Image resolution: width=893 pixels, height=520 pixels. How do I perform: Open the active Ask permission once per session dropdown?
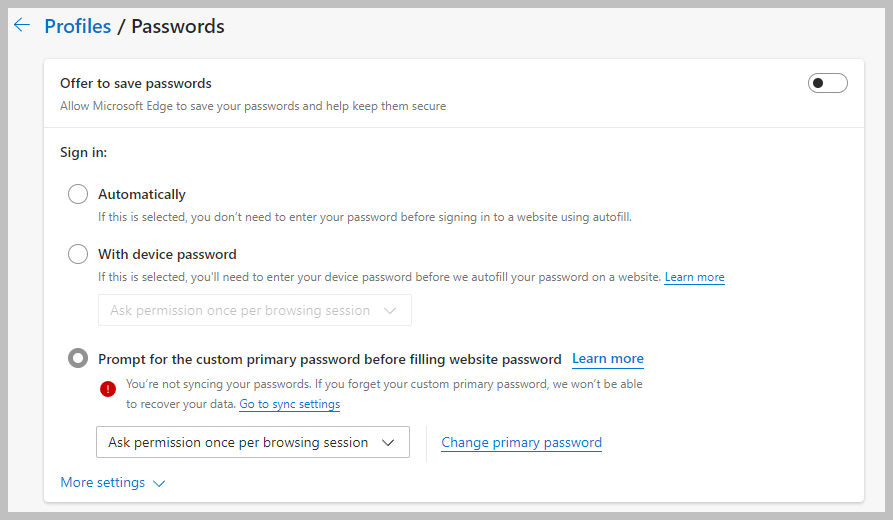click(252, 443)
